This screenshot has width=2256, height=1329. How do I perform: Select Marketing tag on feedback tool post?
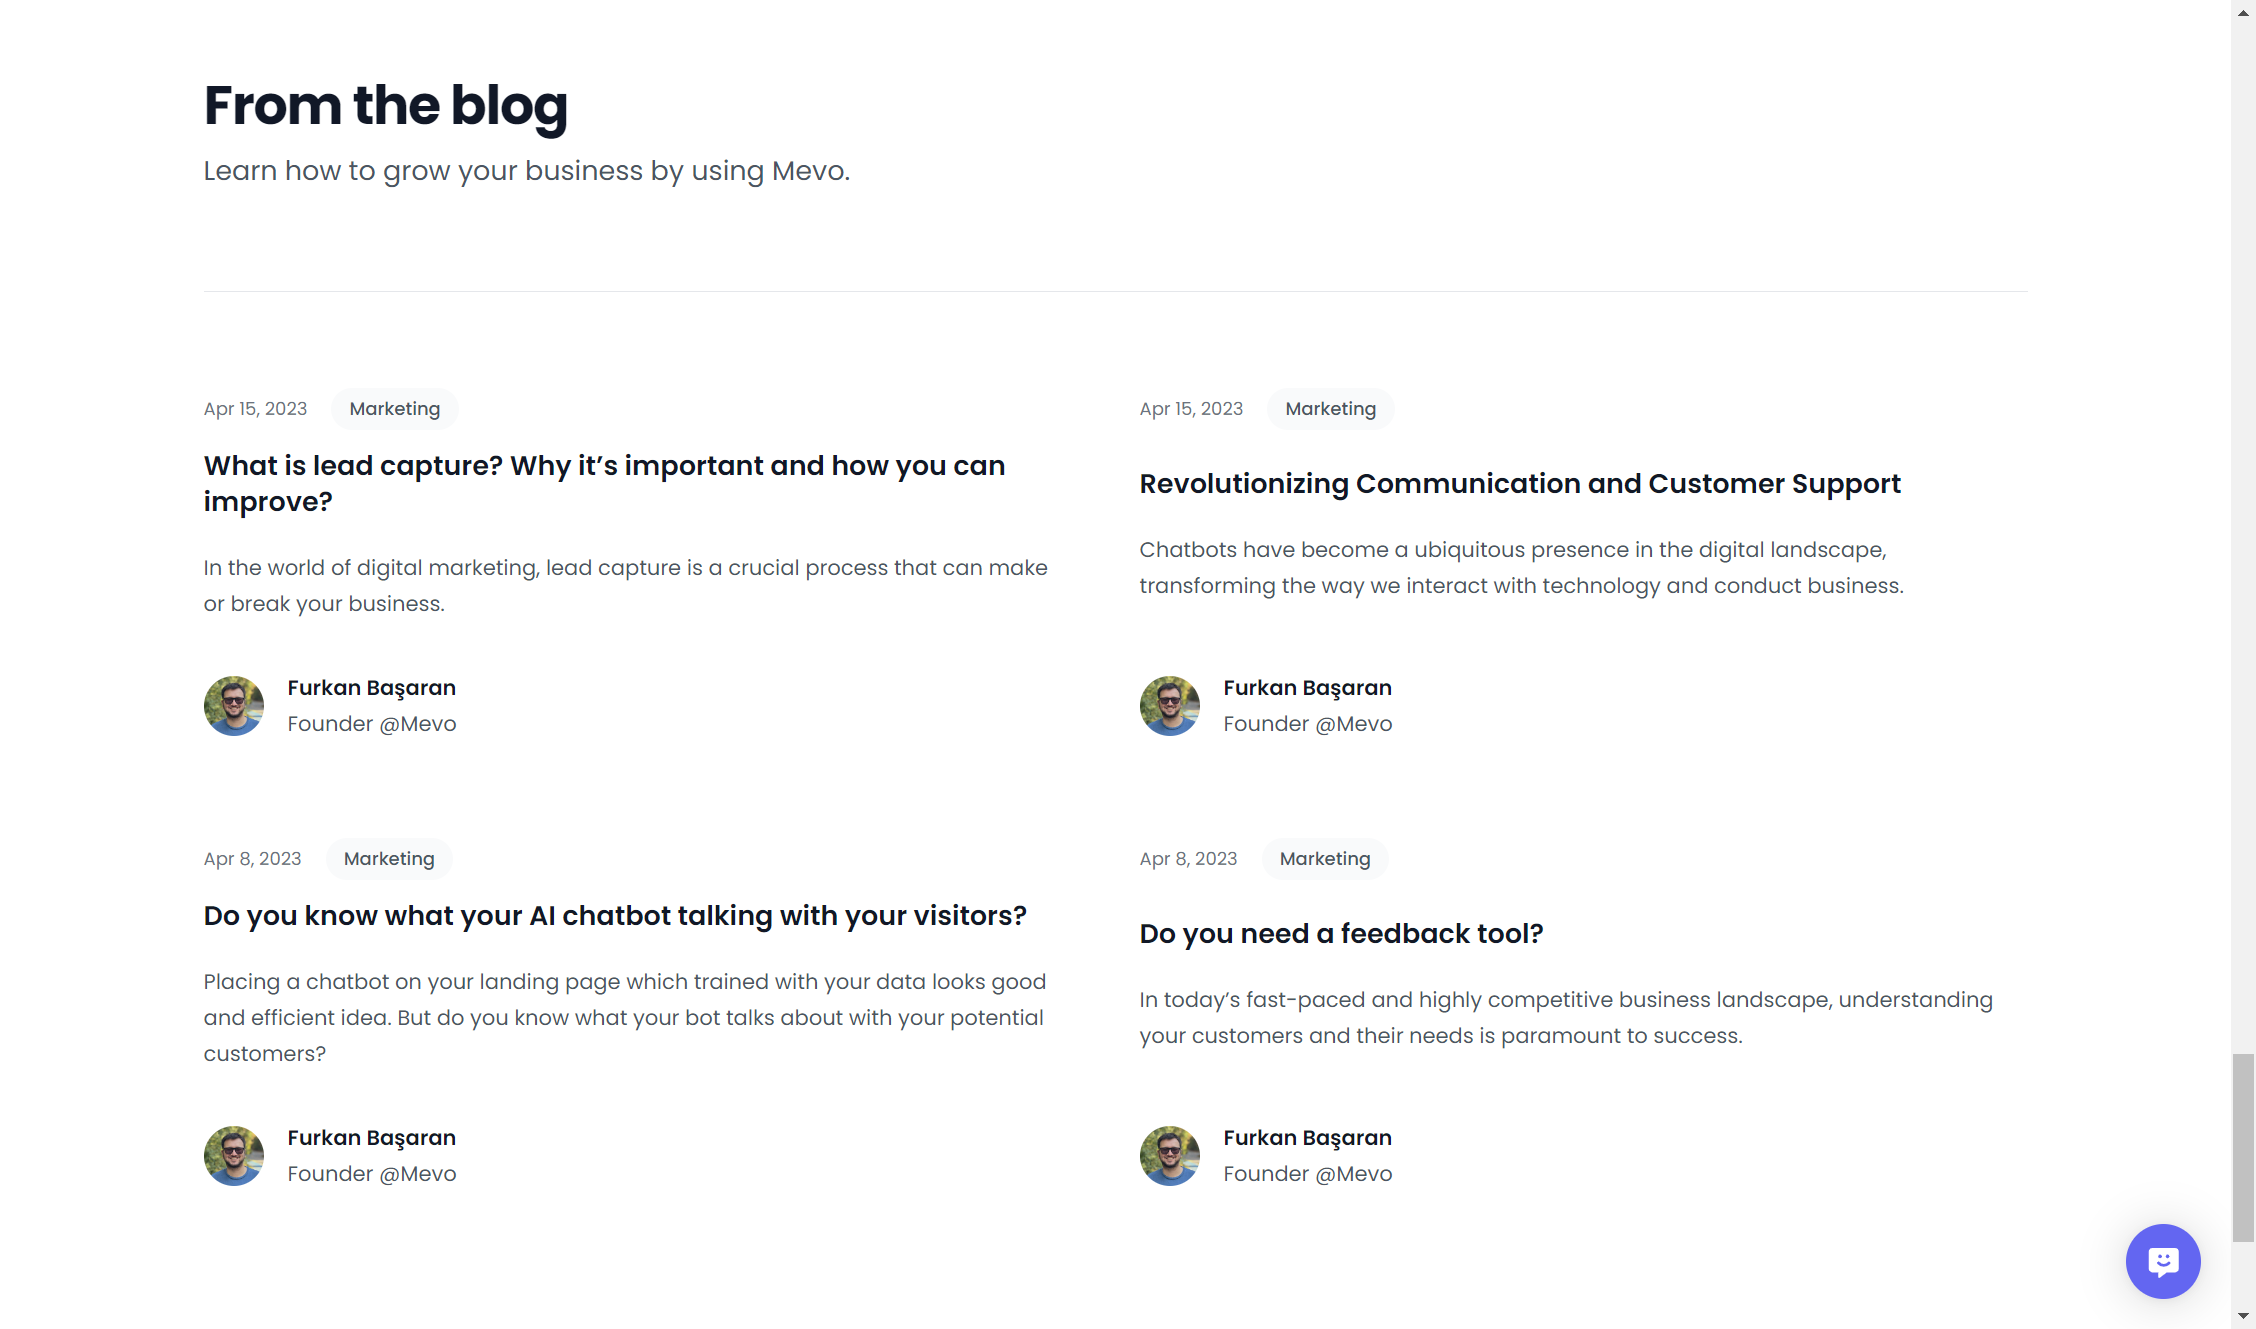pos(1325,859)
